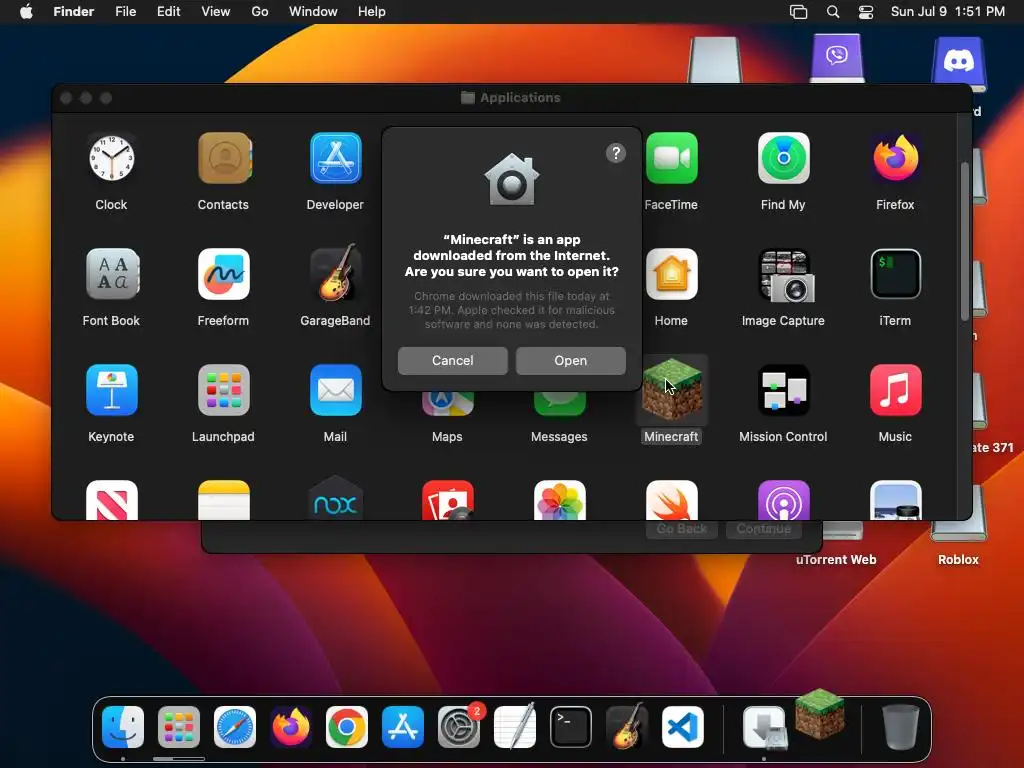Open the Trash in the Dock
Screen dimensions: 1024x768
point(901,727)
